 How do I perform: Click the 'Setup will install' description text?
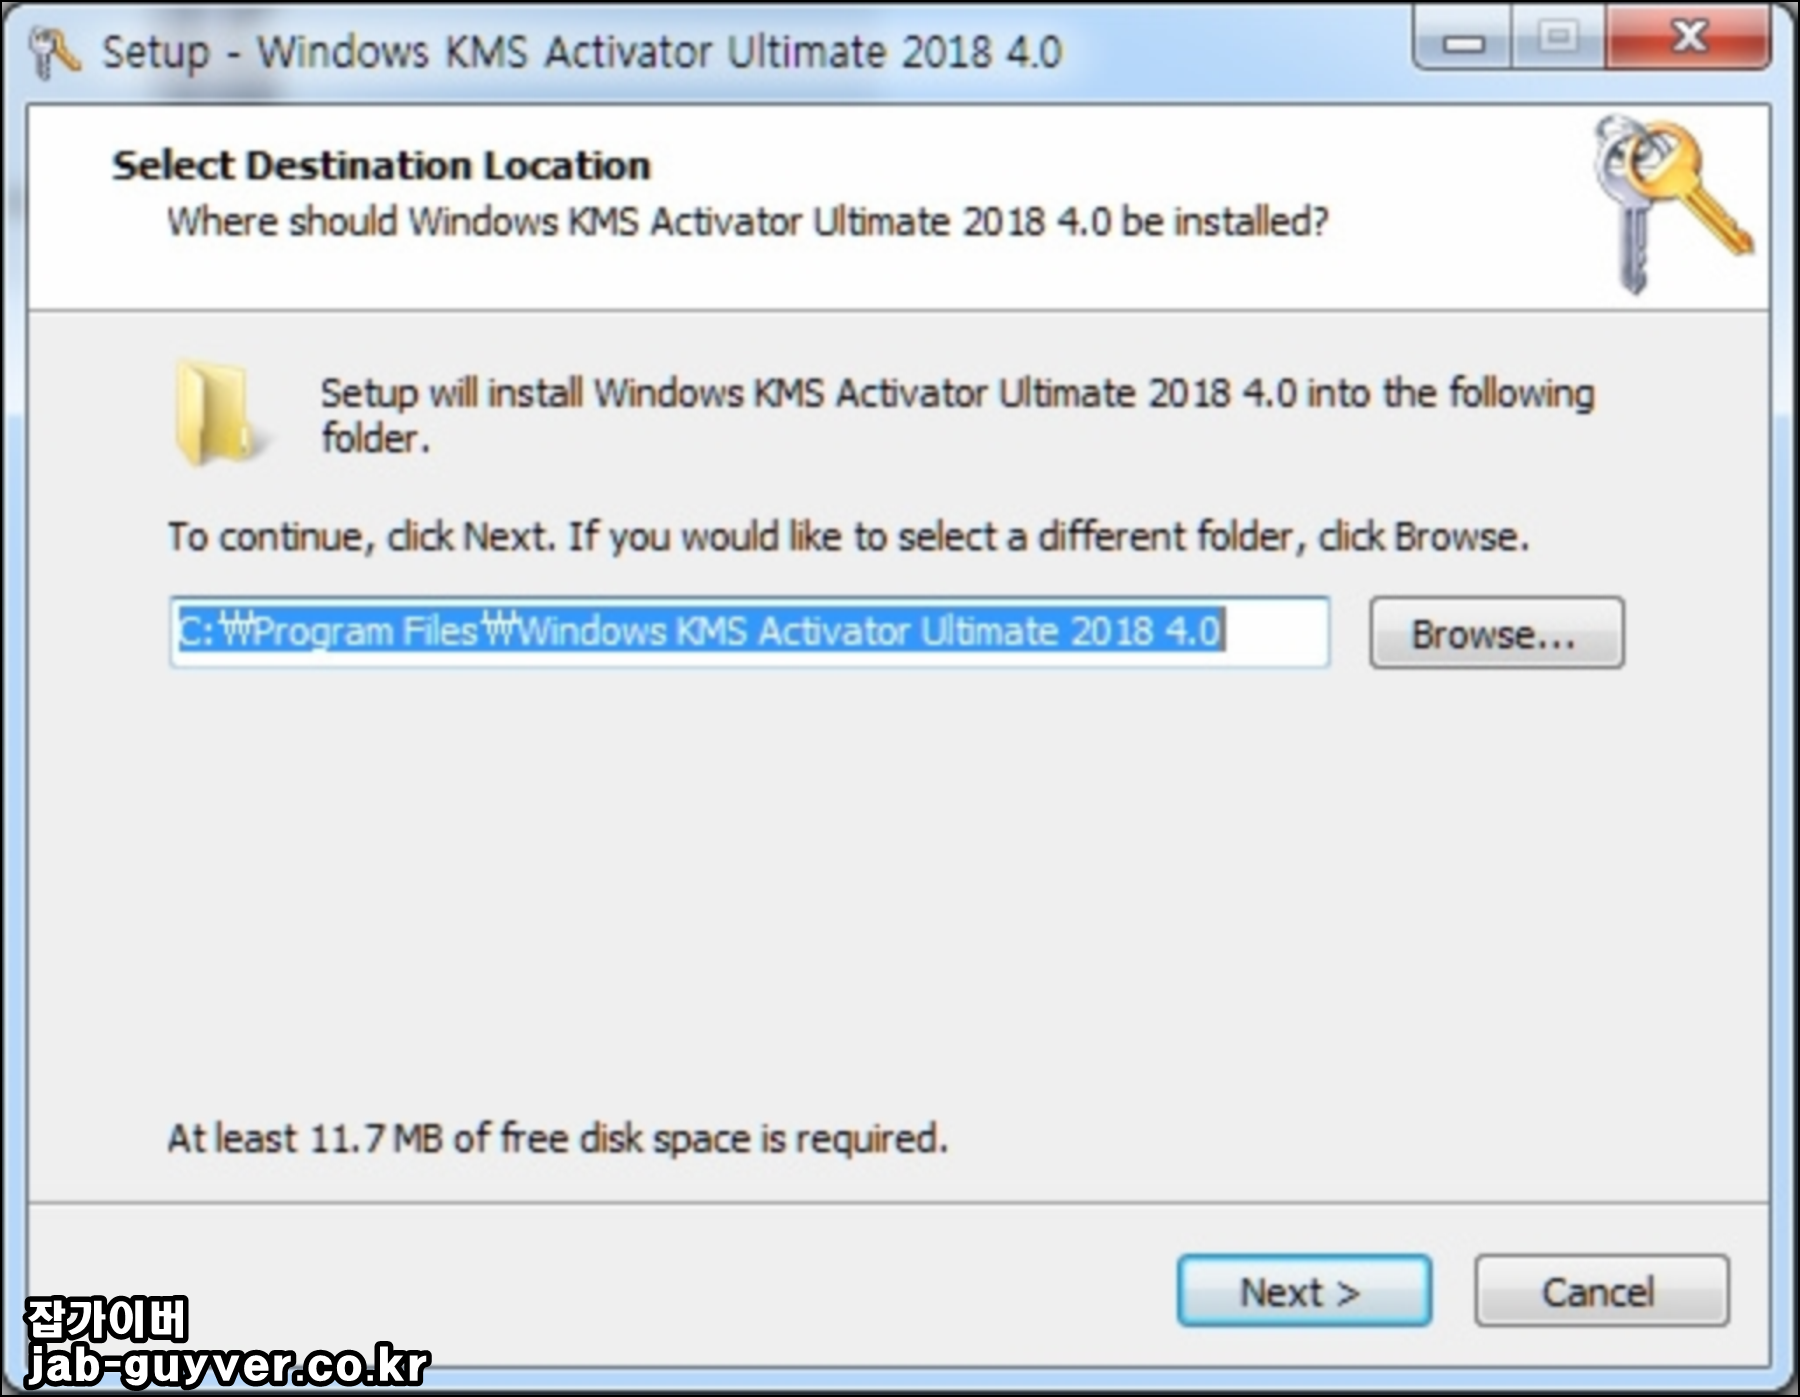957,415
